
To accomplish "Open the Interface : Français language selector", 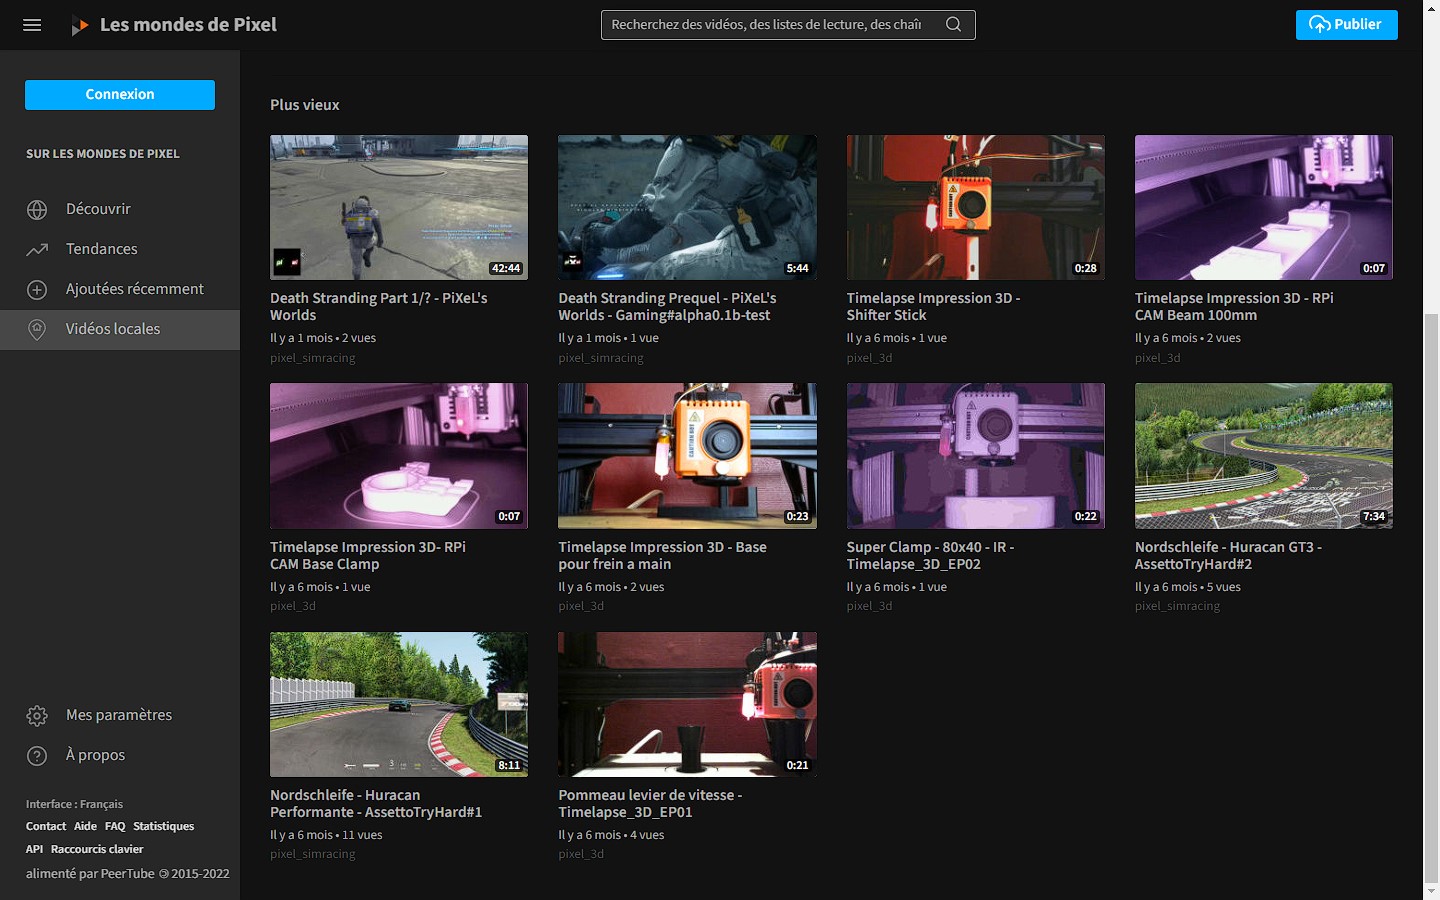I will [x=74, y=804].
